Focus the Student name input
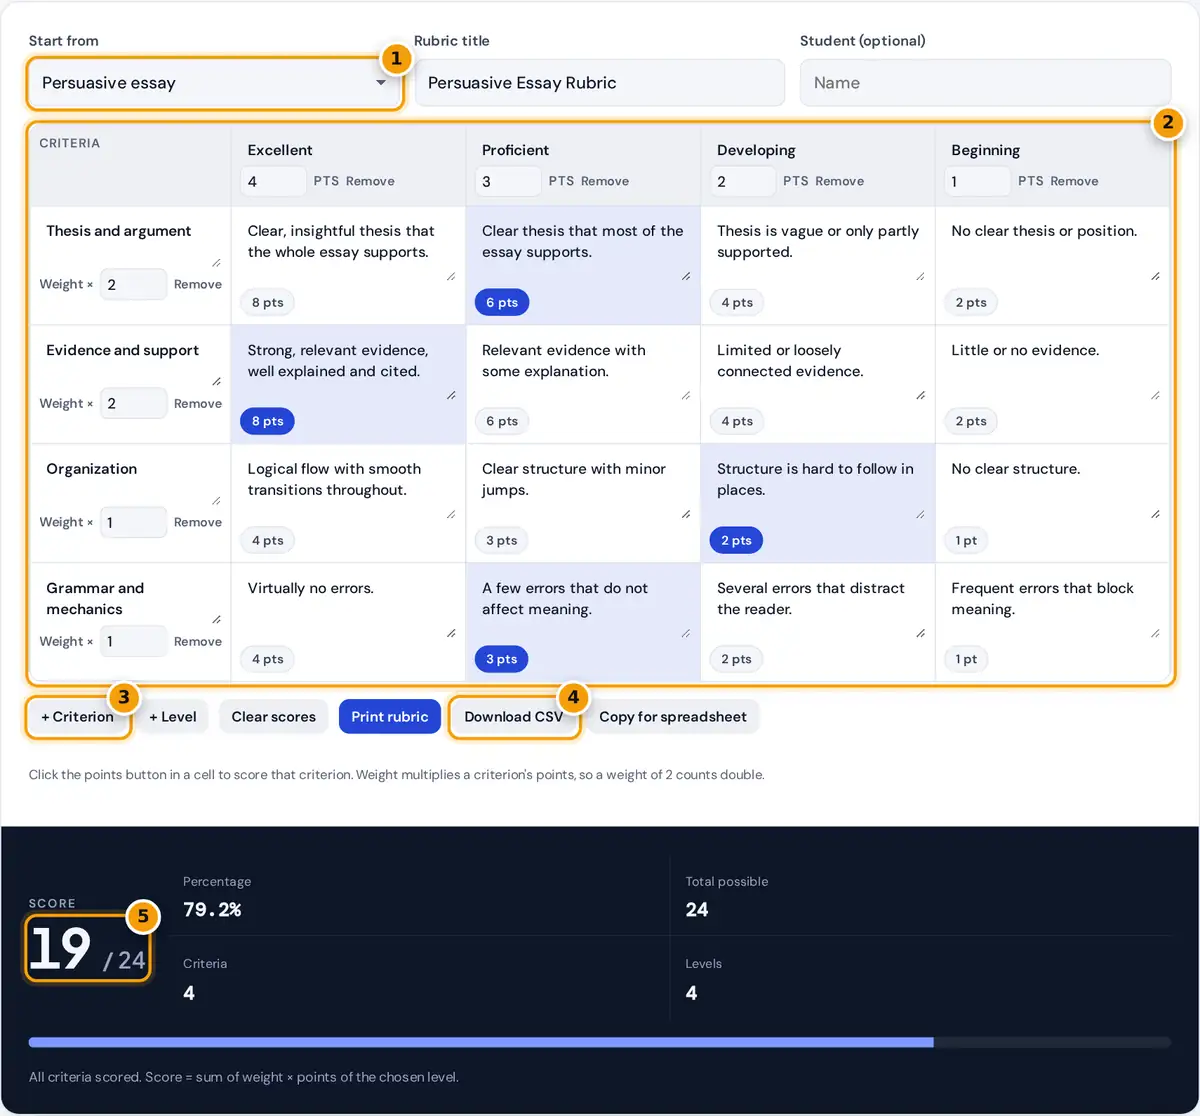This screenshot has width=1200, height=1116. [985, 83]
